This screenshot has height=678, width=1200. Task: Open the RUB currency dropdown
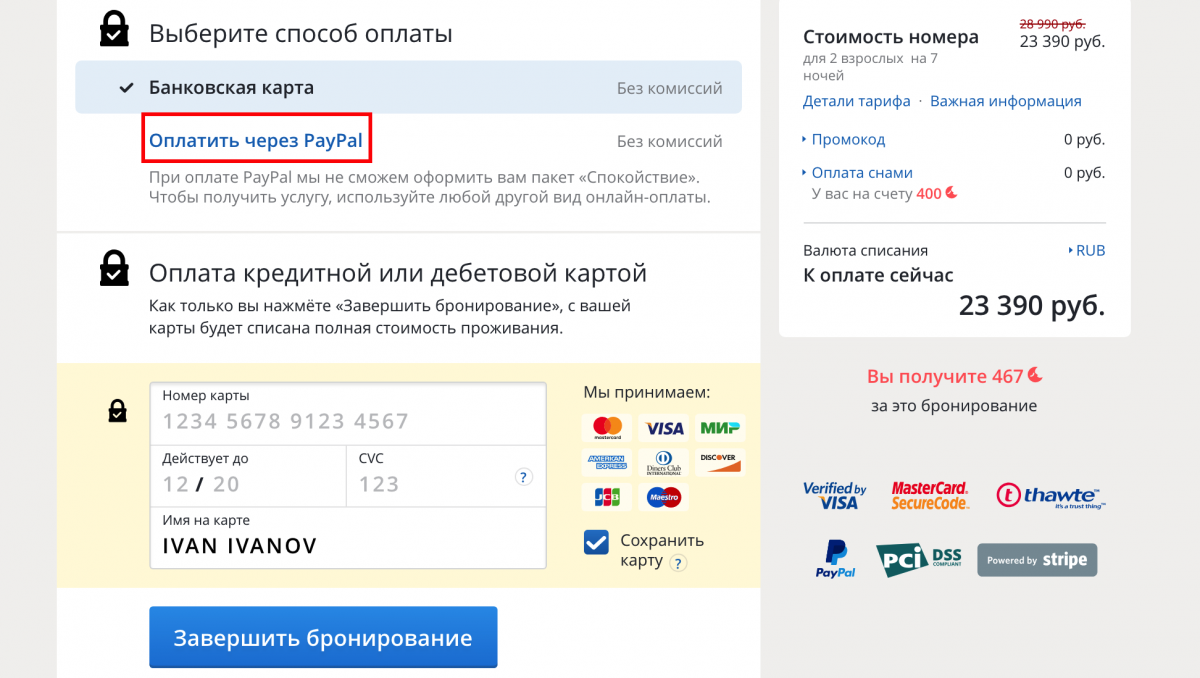pyautogui.click(x=1086, y=250)
